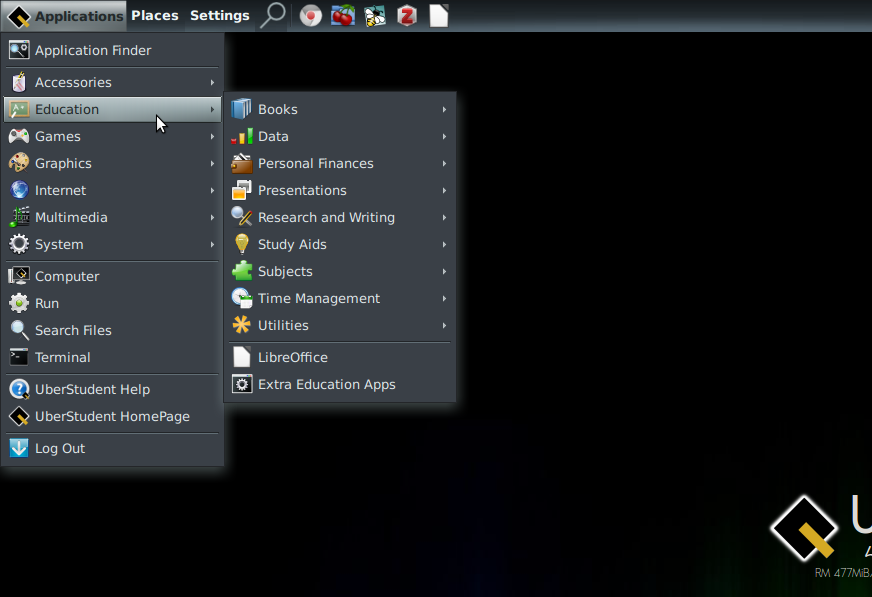This screenshot has height=597, width=872.
Task: Choose Search Files from the Applications menu
Action: coord(73,330)
